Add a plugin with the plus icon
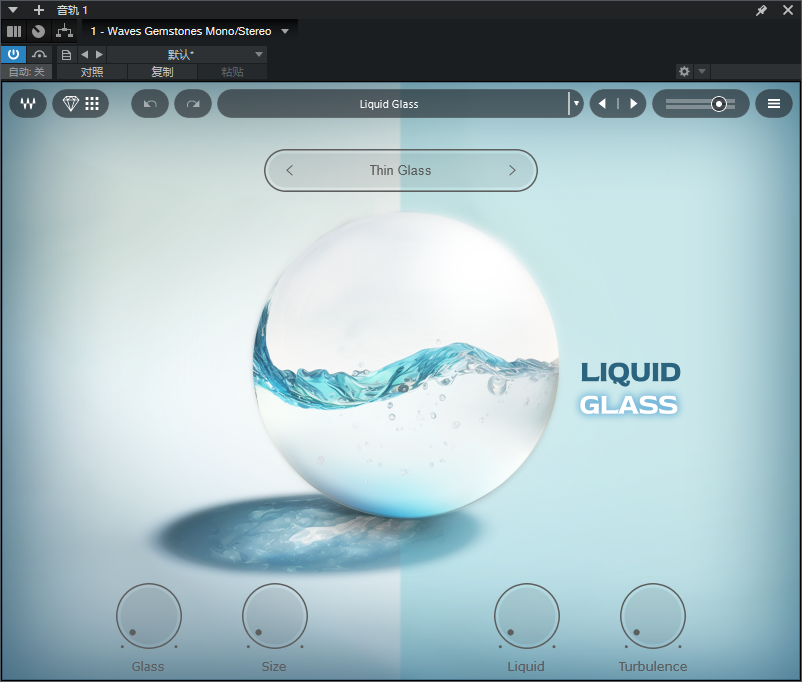 click(39, 10)
